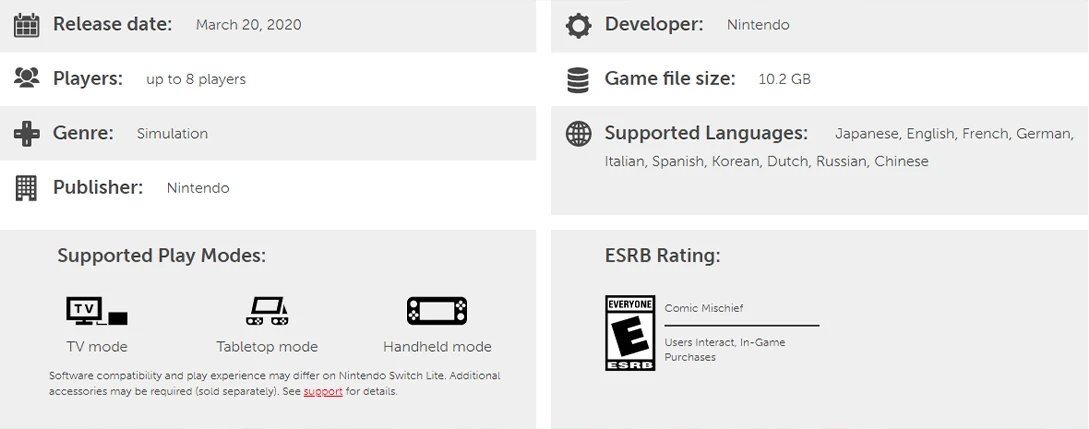
Task: Select the Handheld mode console icon
Action: 437,311
